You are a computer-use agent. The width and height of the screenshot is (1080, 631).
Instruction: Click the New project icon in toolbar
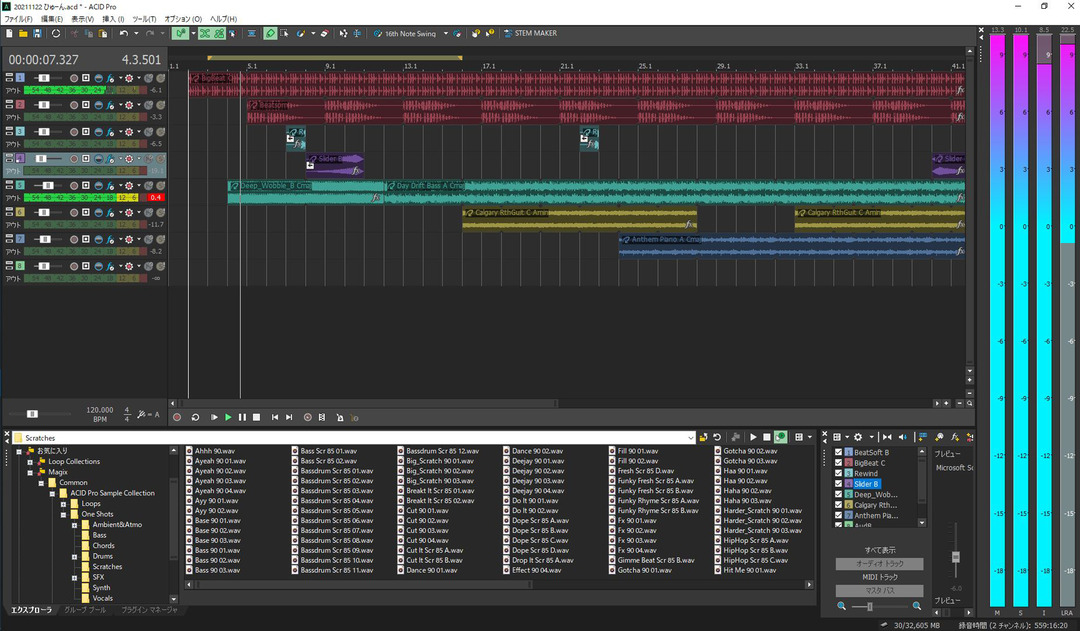[x=9, y=33]
